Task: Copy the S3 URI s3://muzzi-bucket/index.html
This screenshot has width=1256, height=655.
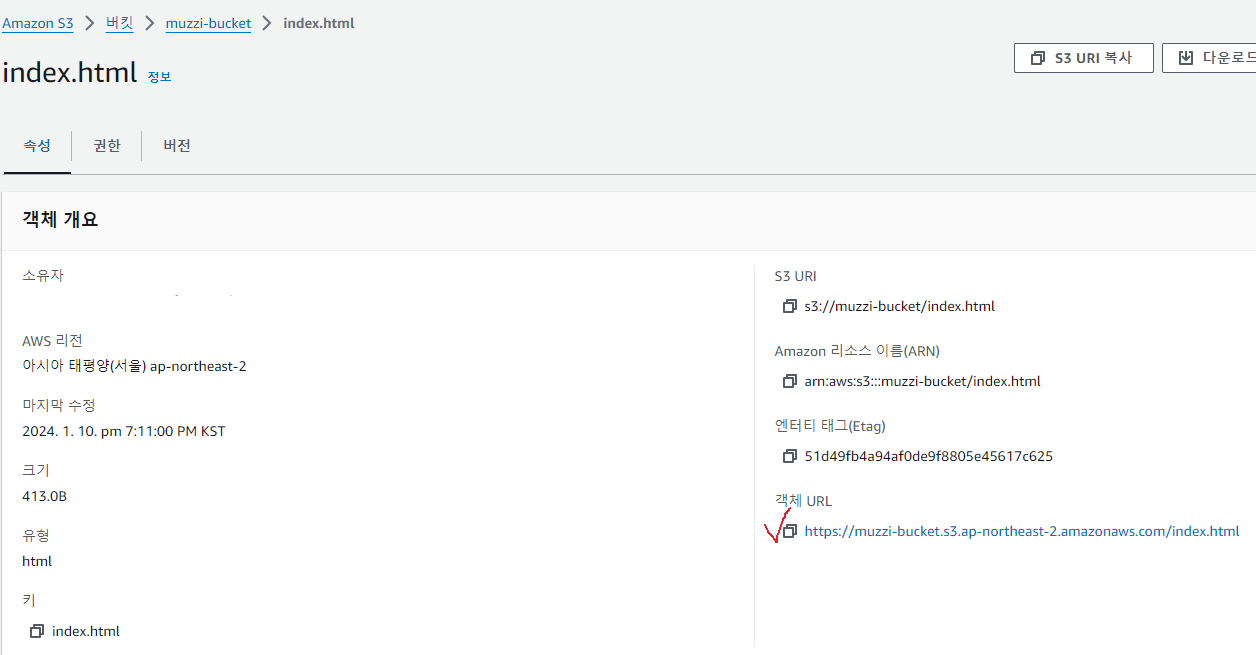Action: tap(789, 307)
